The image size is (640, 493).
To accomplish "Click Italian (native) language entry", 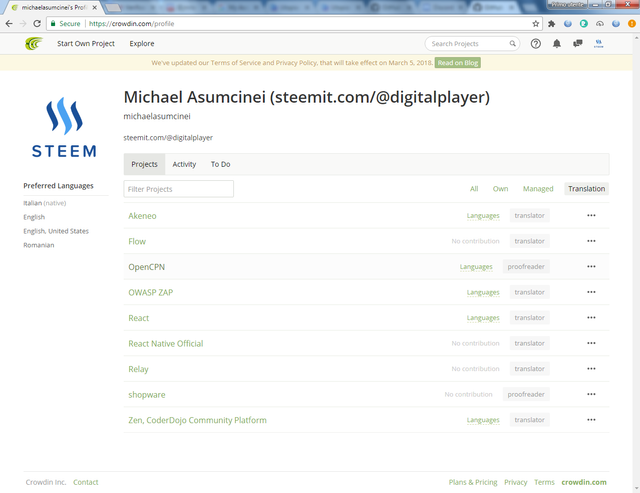I will (x=44, y=203).
